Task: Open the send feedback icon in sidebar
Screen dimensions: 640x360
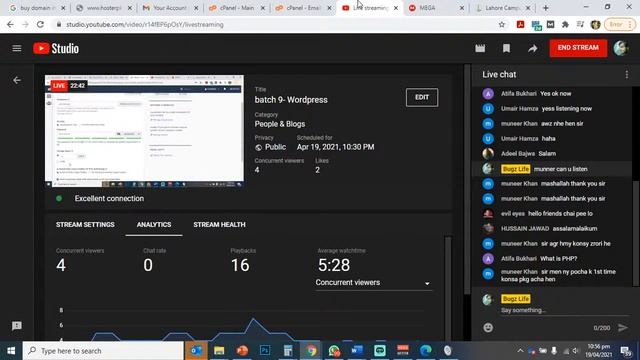Action: [17, 326]
